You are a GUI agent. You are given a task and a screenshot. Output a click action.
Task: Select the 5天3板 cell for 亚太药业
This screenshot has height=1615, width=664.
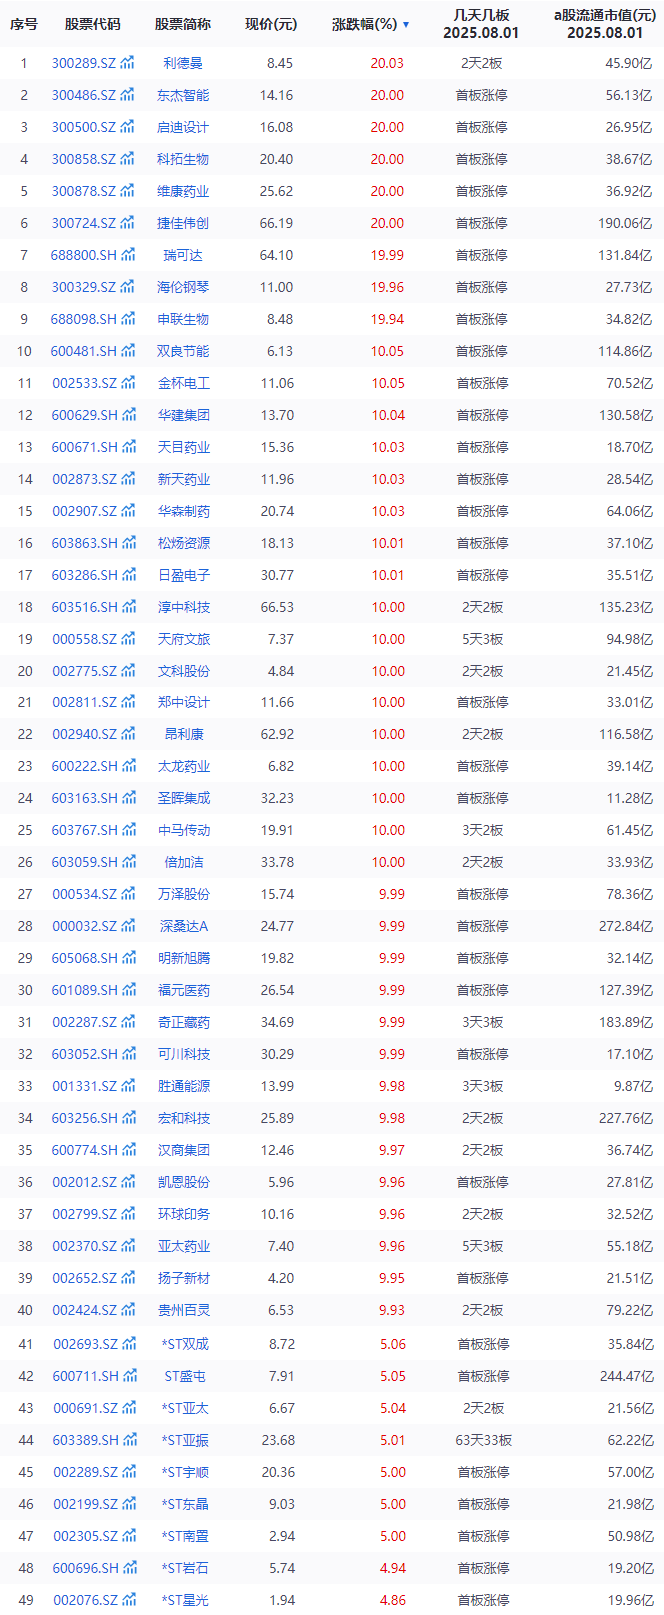(482, 1246)
